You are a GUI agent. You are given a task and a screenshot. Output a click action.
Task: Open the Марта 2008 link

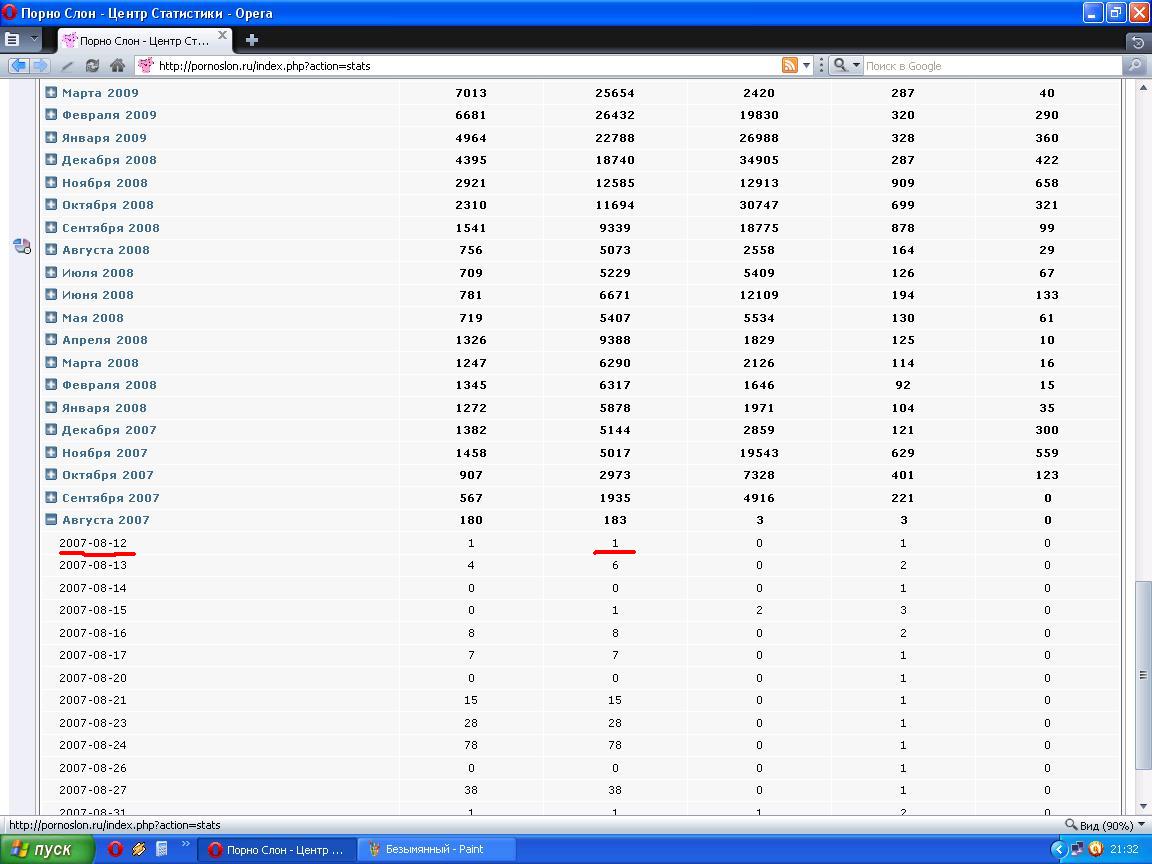pos(100,362)
